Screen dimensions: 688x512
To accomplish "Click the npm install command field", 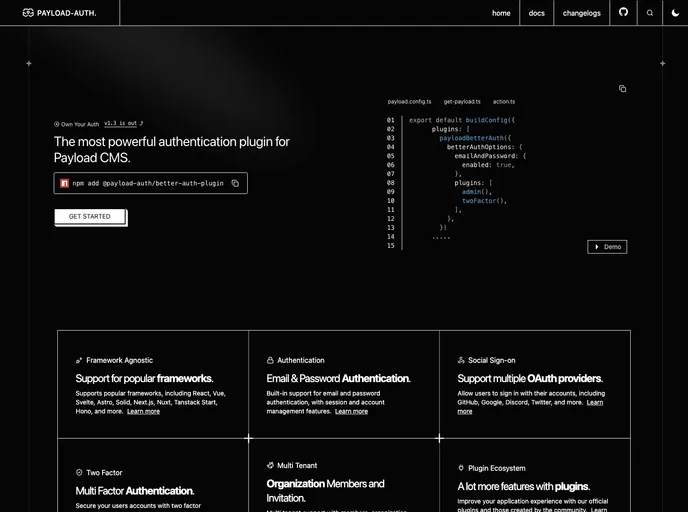I will 150,183.
